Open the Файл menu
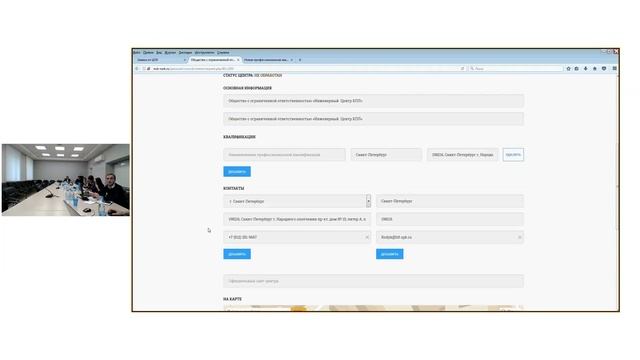Viewport: 640px width, 360px height. coord(137,53)
